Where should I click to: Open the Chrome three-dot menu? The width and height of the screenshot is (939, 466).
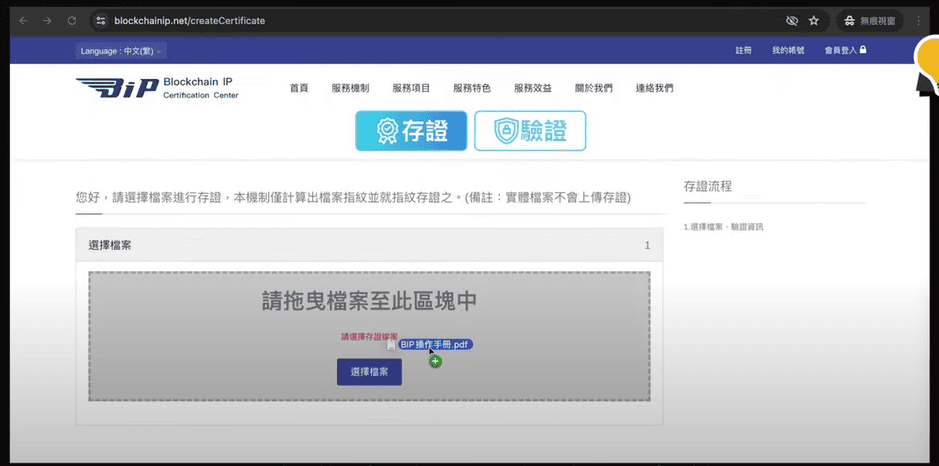pos(918,20)
